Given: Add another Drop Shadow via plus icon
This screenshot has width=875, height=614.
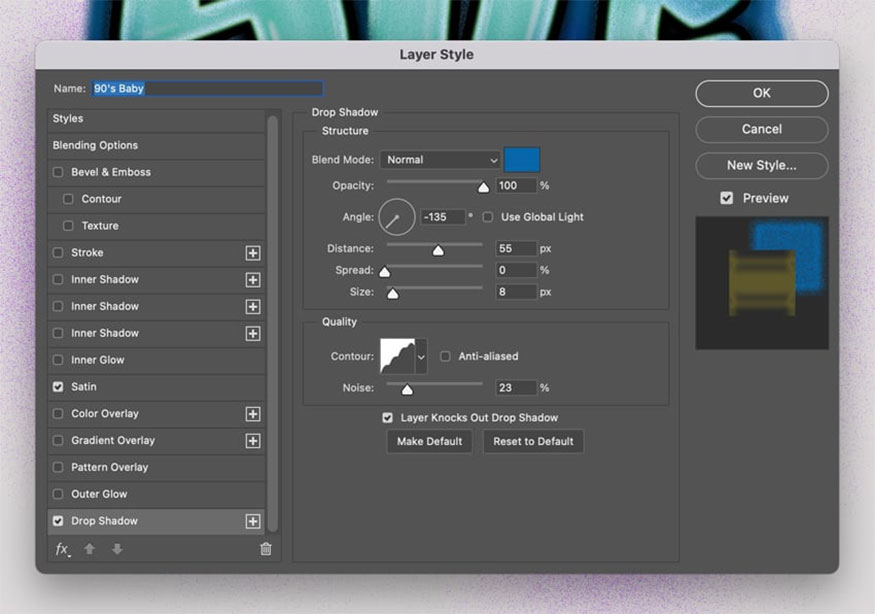Looking at the screenshot, I should click(x=253, y=521).
